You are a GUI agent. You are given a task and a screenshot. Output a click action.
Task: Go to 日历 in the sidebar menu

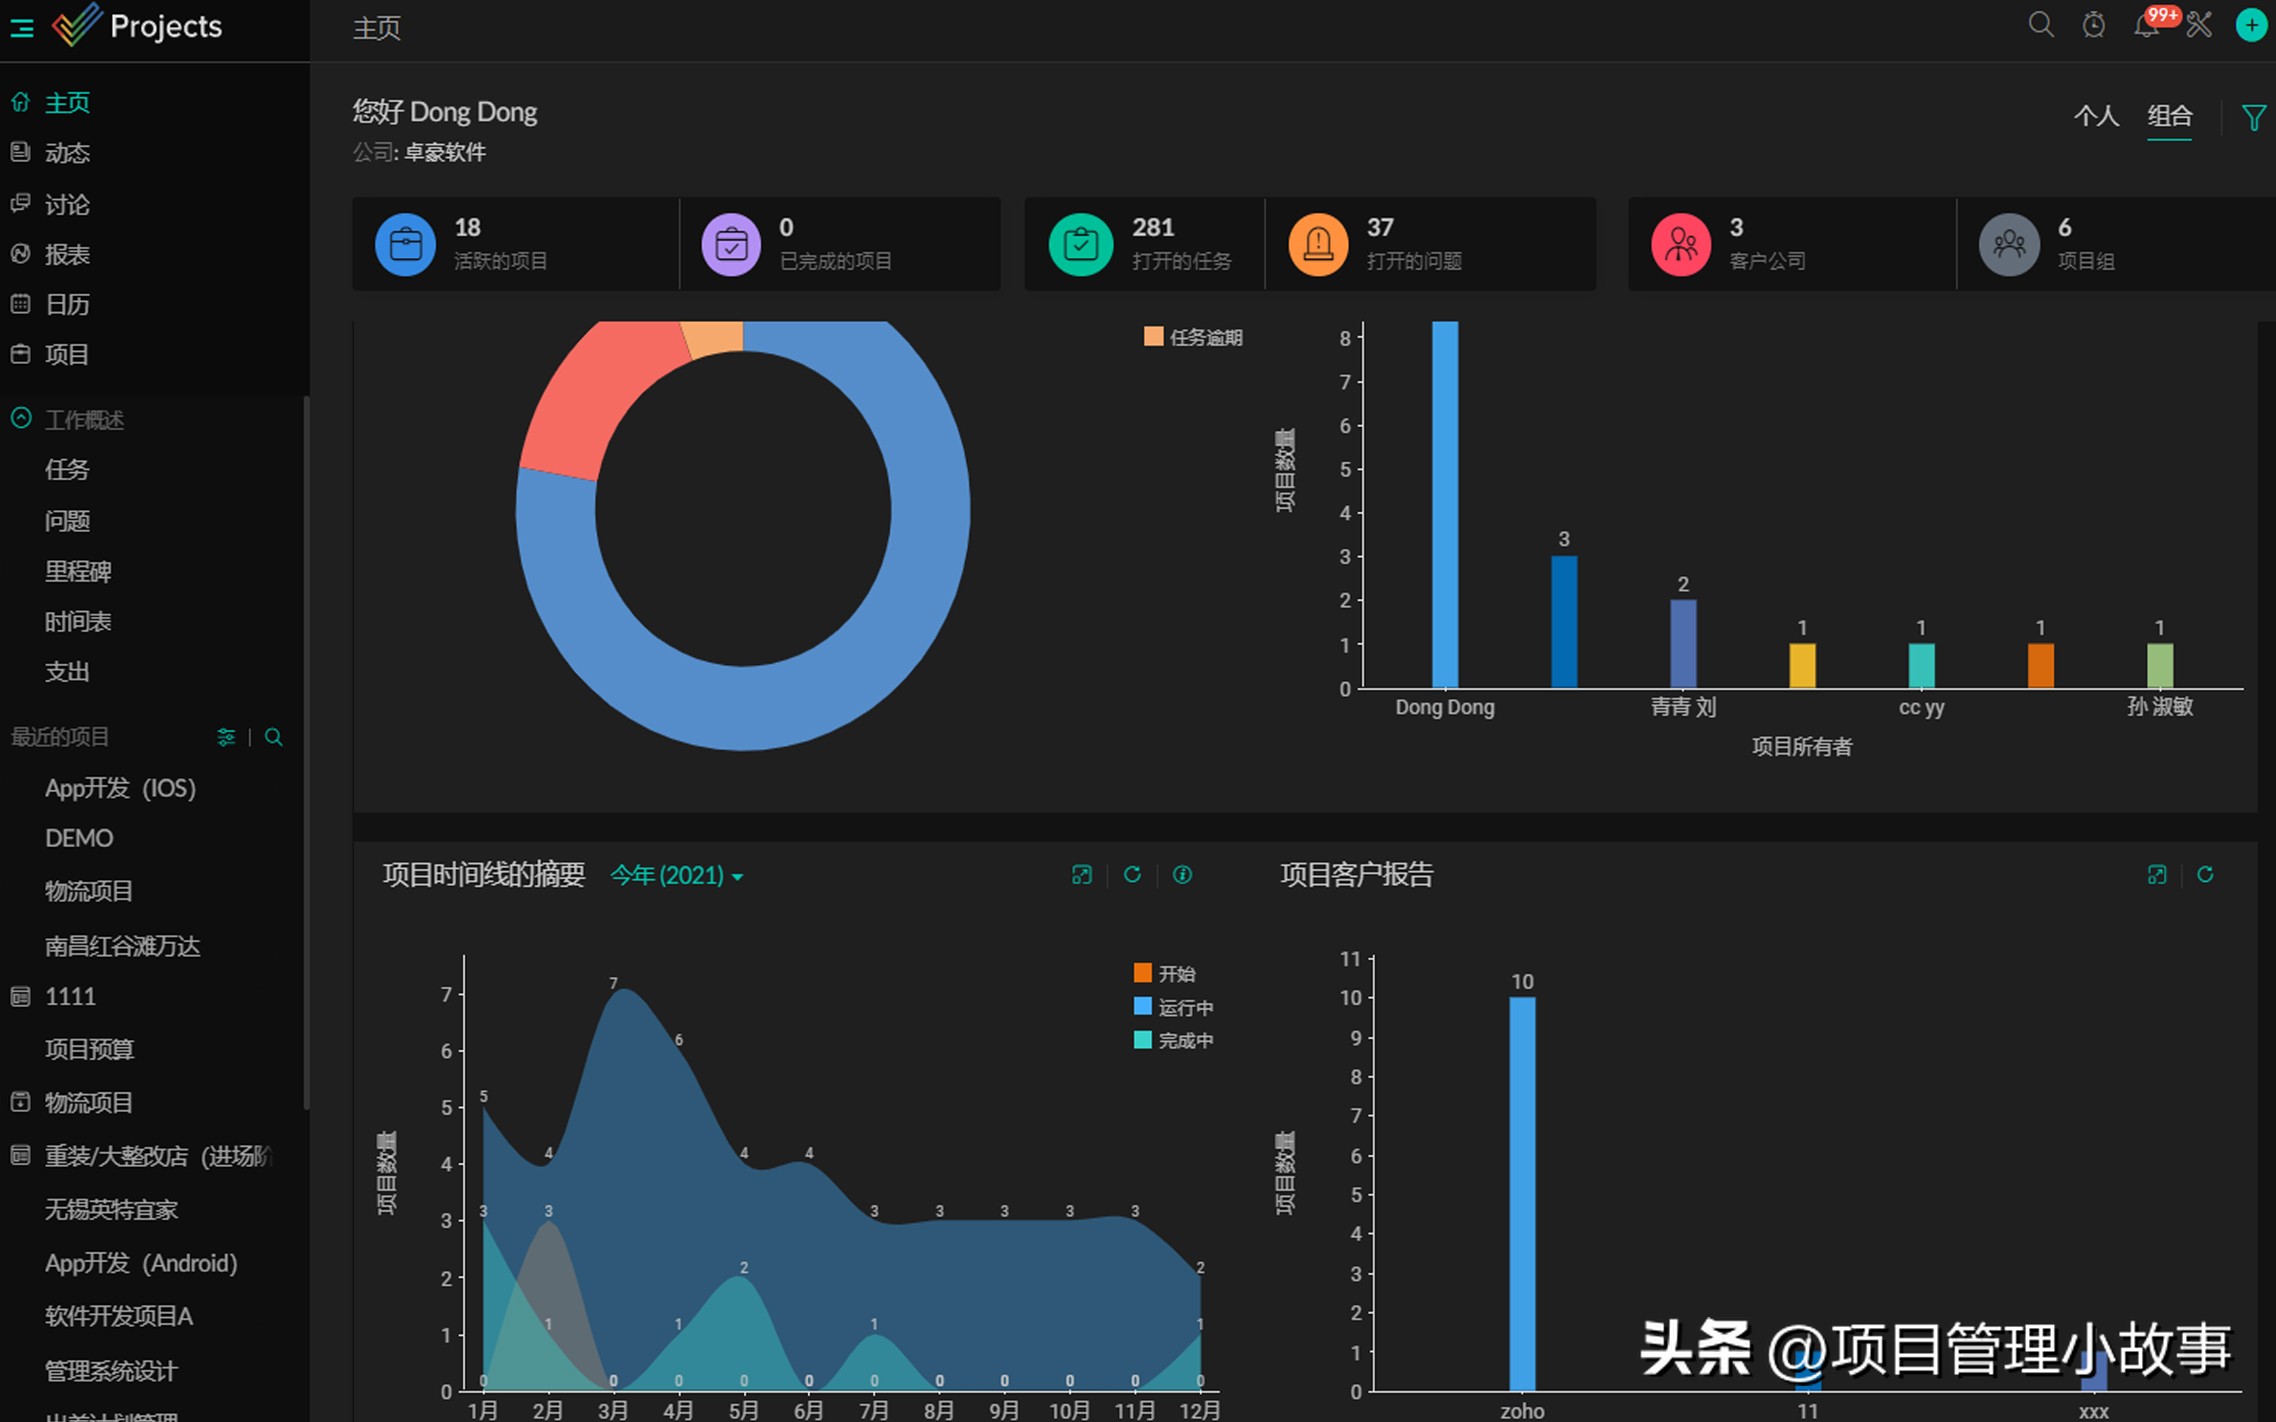(x=67, y=304)
